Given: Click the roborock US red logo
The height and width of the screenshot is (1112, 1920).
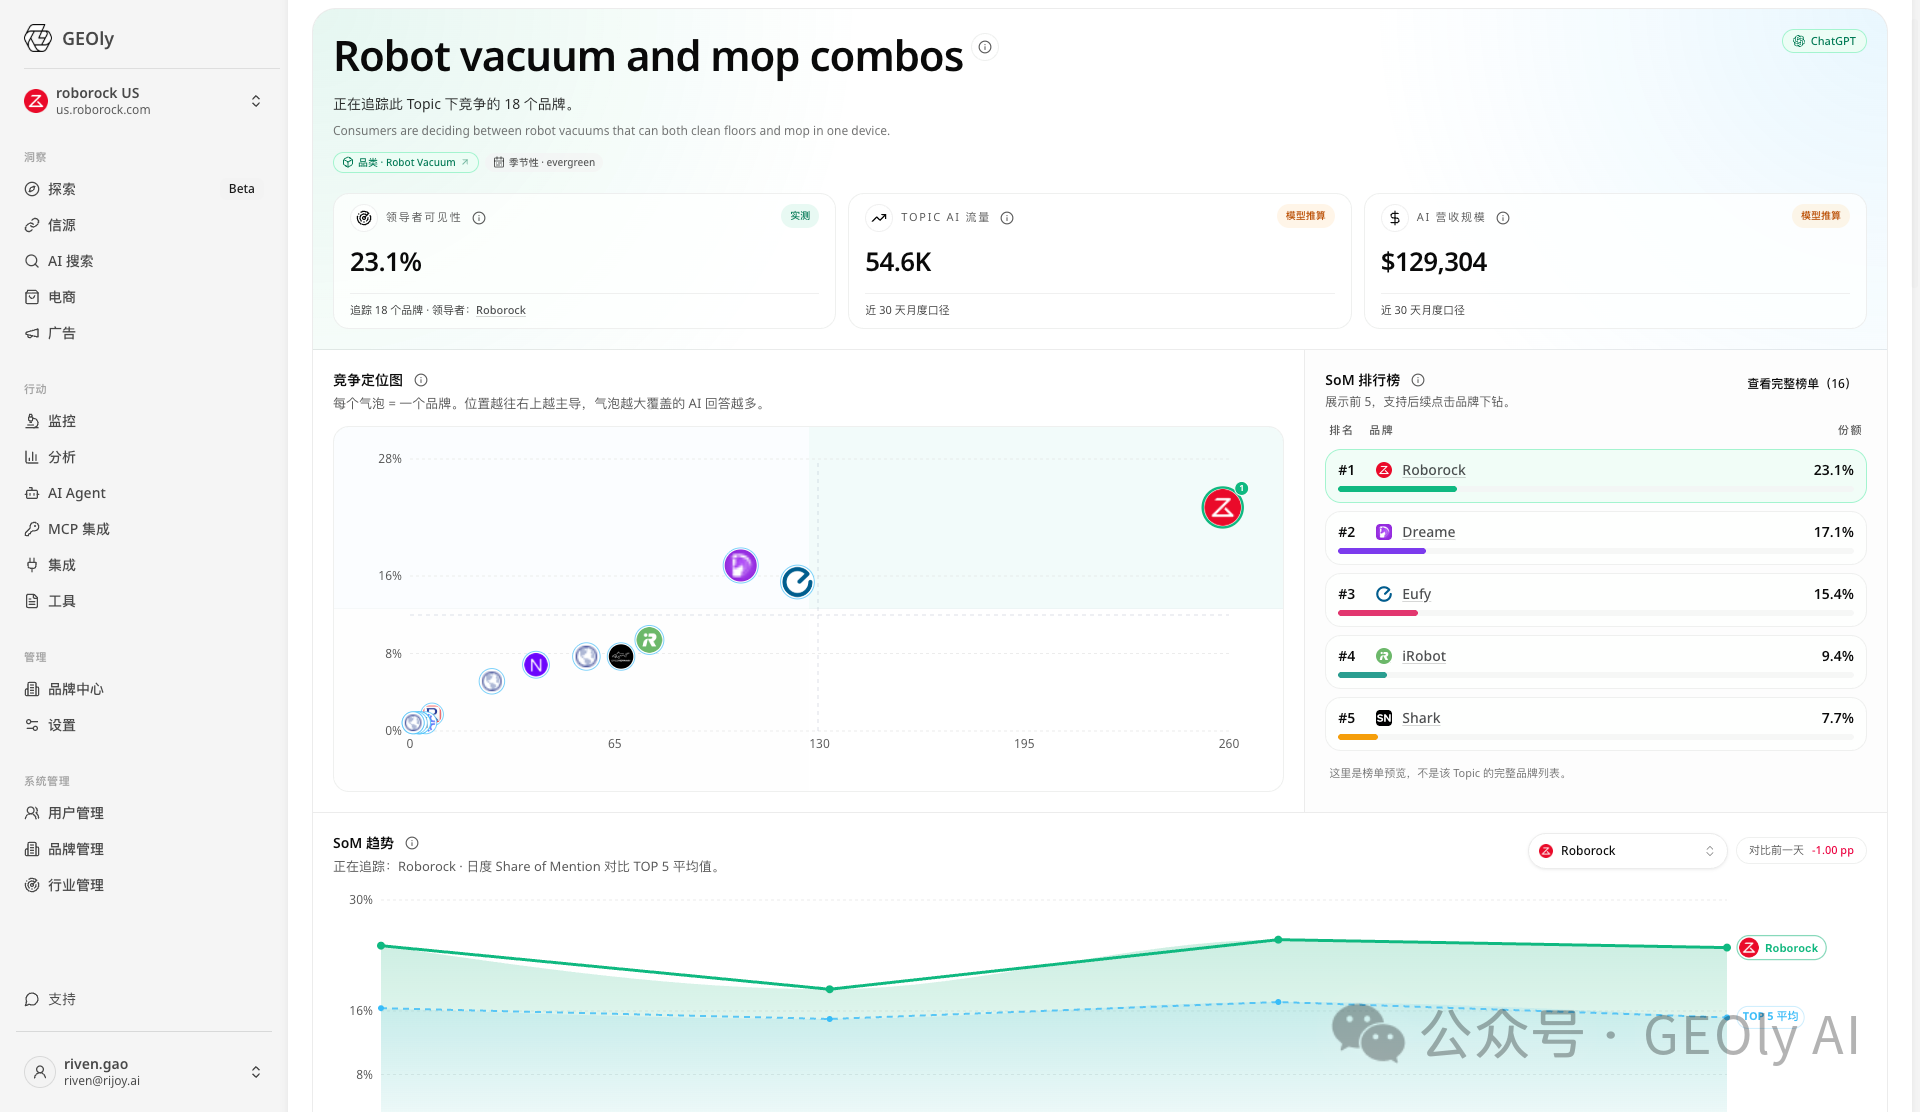Looking at the screenshot, I should coord(36,101).
